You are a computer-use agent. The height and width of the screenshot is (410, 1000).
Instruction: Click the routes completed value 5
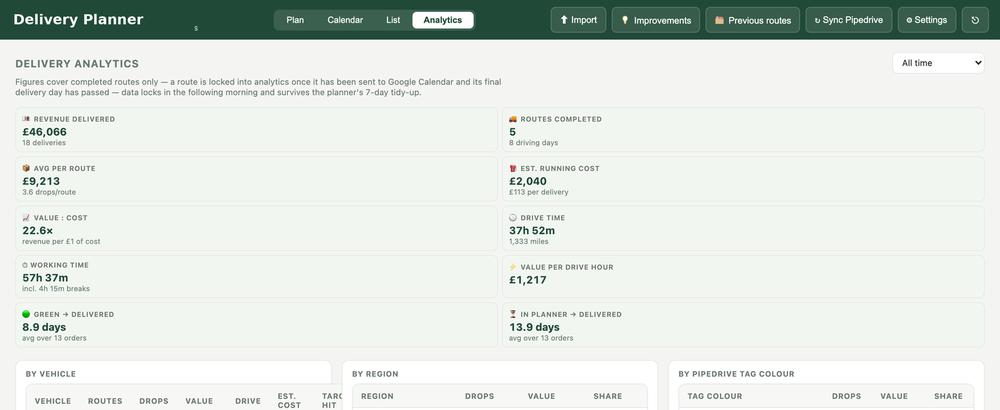(513, 132)
